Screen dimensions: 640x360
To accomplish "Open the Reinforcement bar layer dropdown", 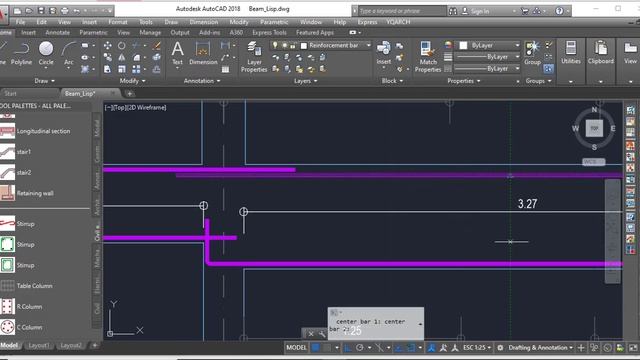I will [x=369, y=45].
